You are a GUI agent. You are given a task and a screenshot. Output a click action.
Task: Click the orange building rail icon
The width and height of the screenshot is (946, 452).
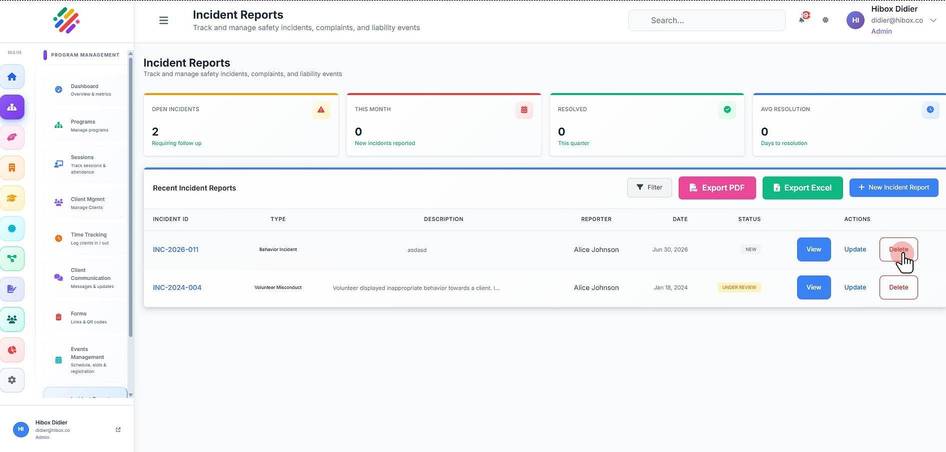click(12, 168)
